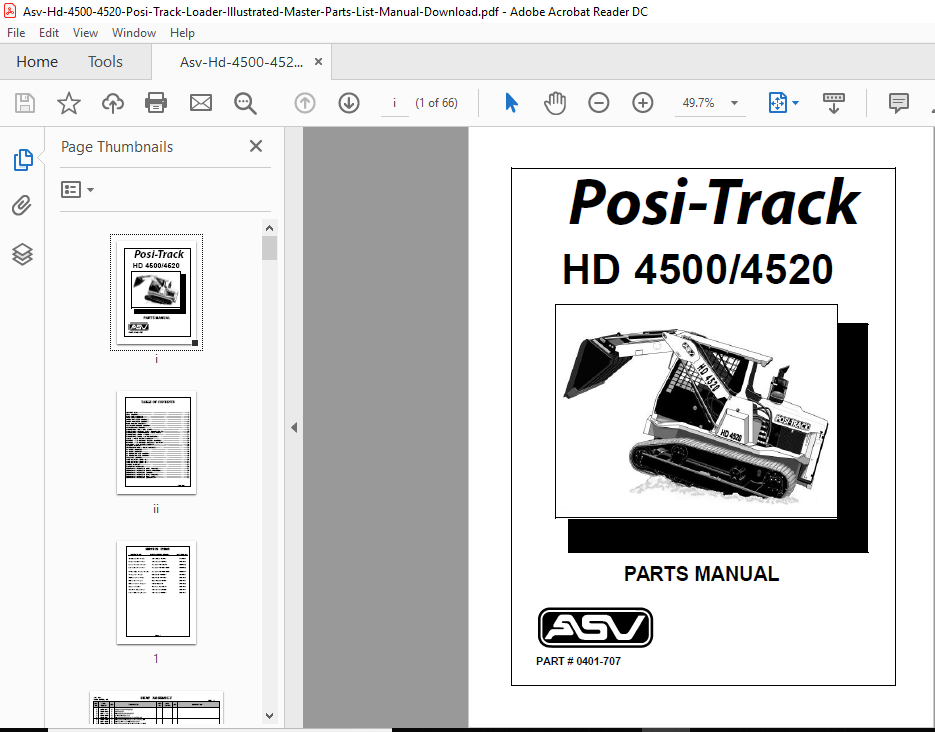
Task: Send file by email envelope icon
Action: coord(201,103)
